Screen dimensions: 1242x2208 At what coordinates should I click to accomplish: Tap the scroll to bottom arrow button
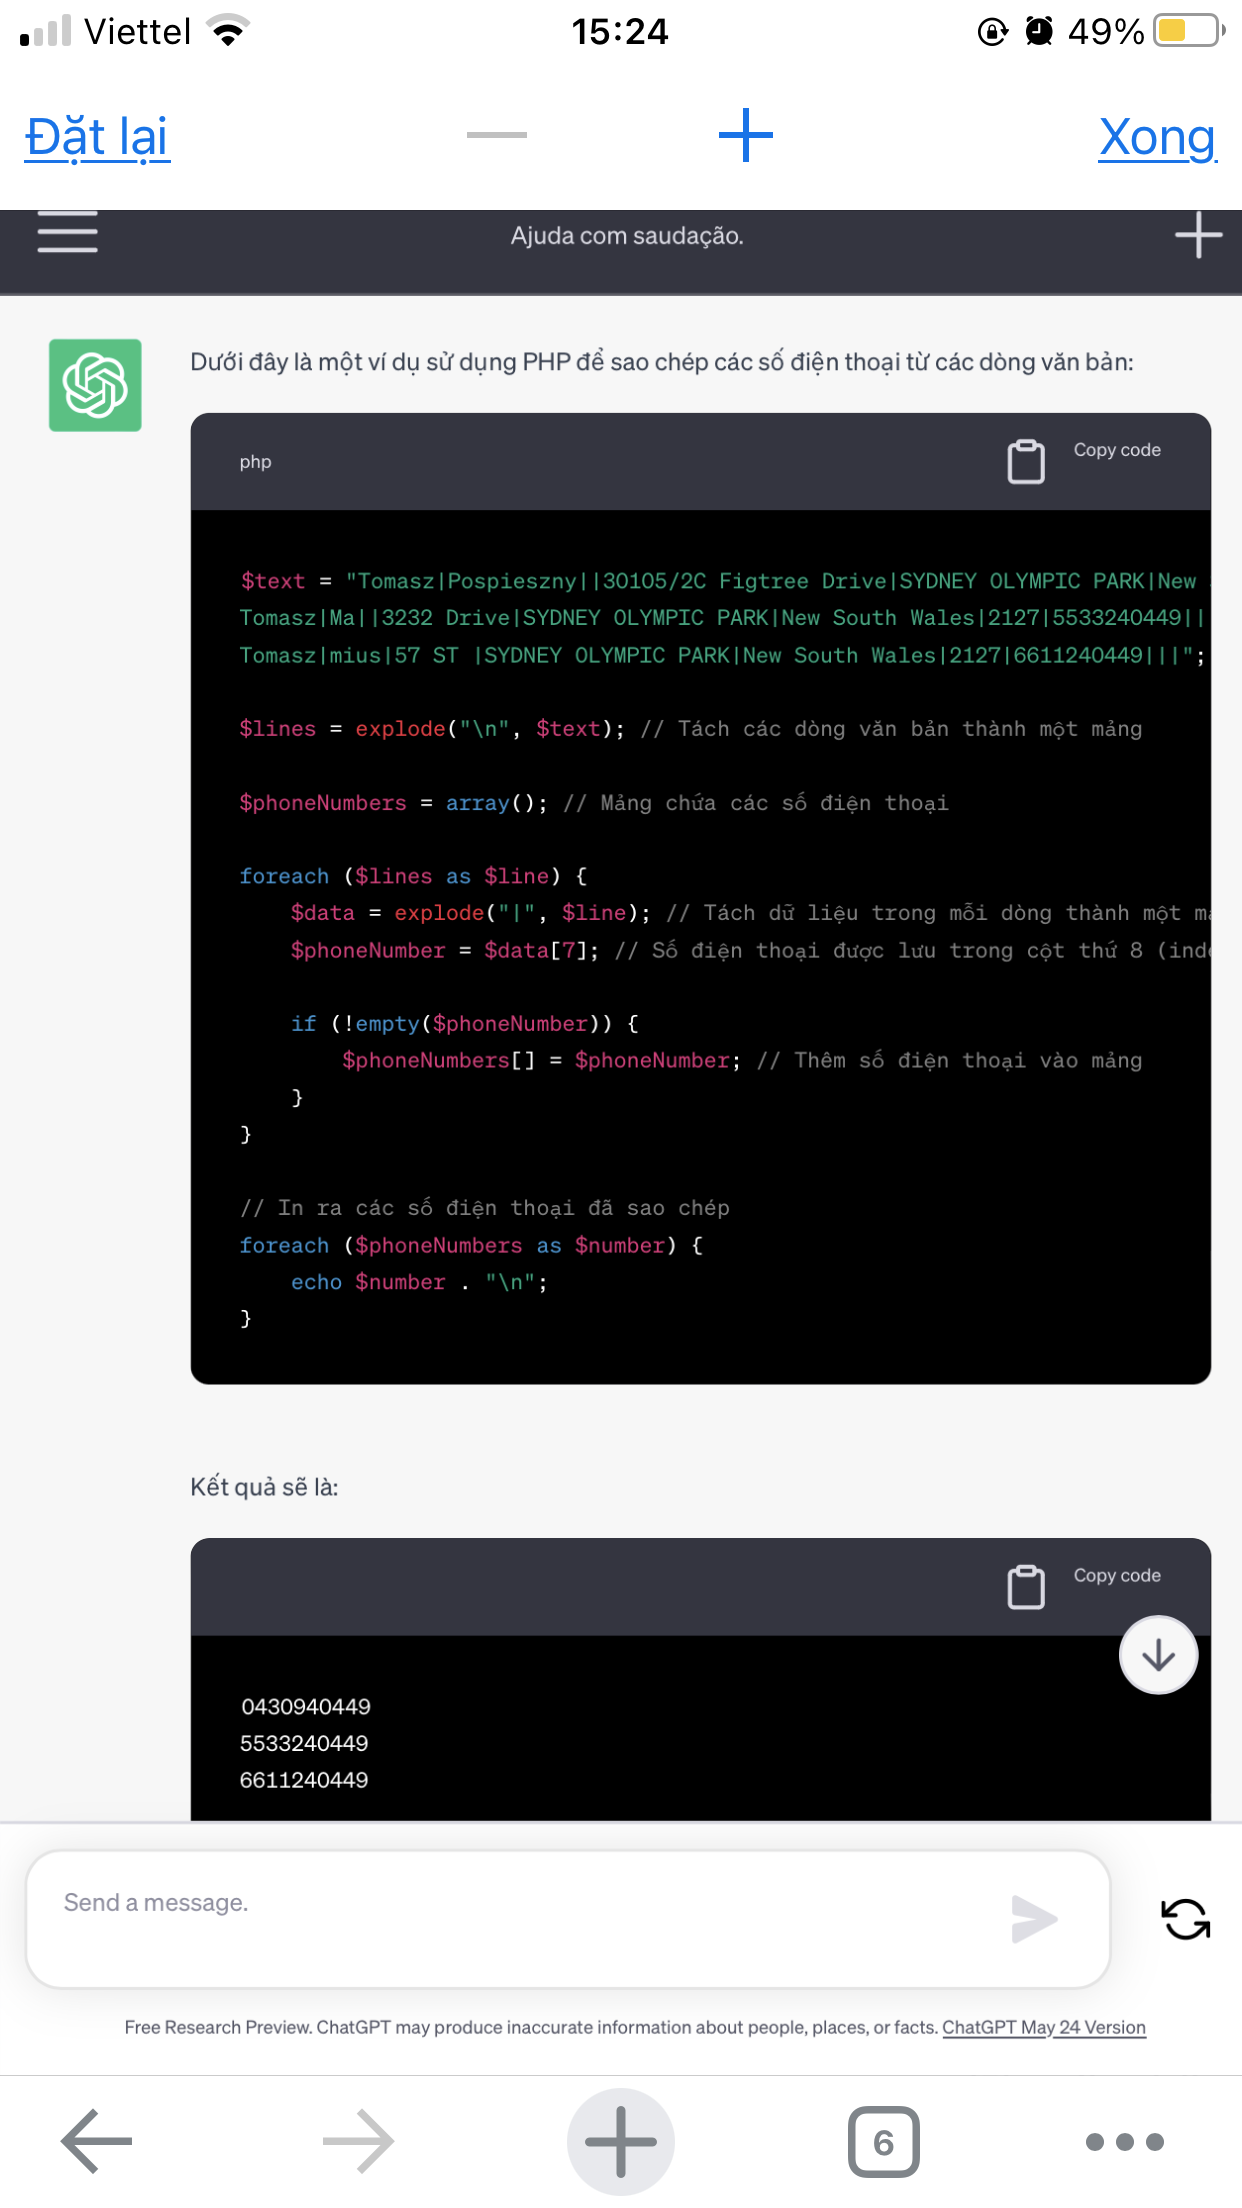pyautogui.click(x=1158, y=1655)
